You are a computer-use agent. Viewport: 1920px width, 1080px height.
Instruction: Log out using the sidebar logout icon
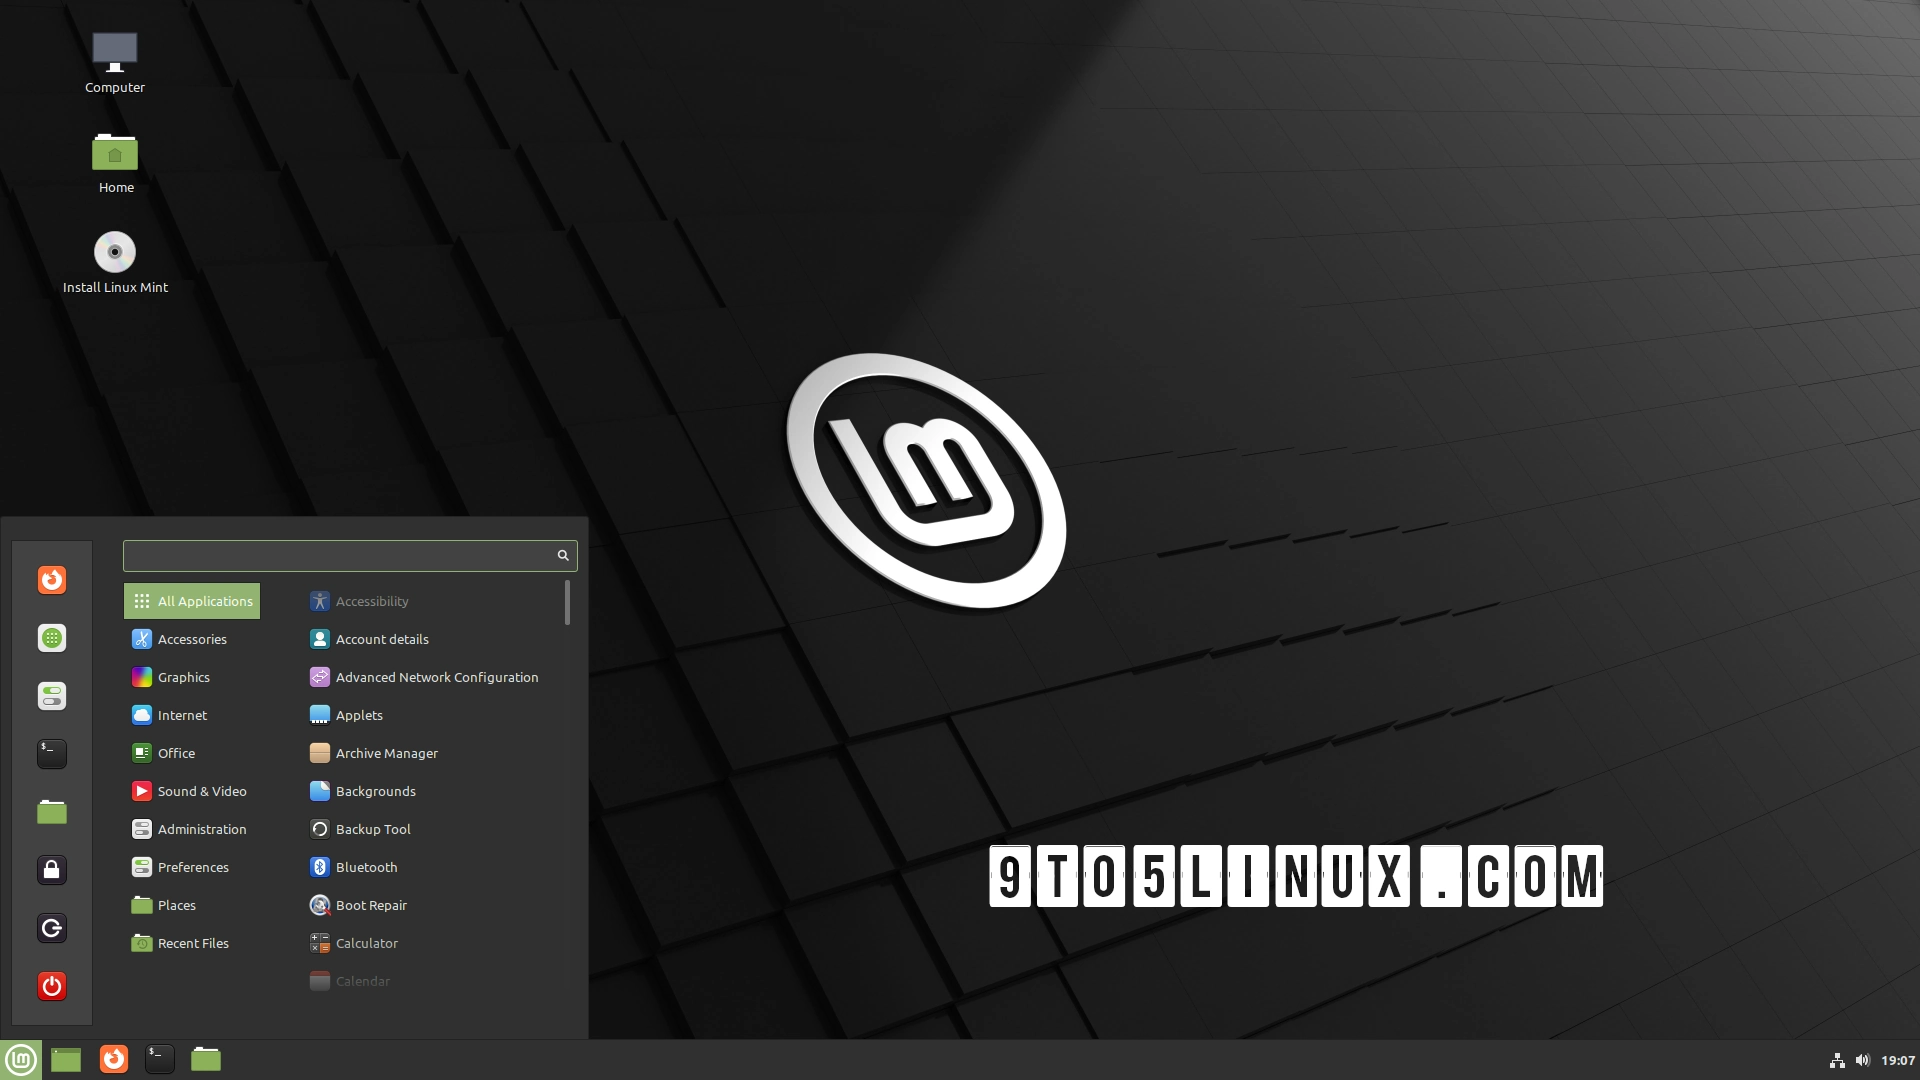click(51, 928)
